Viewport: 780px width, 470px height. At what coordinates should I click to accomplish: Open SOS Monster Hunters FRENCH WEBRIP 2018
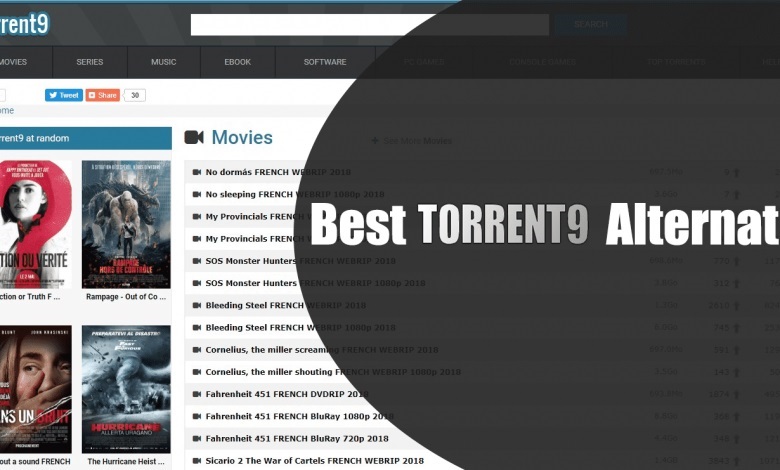pos(300,261)
